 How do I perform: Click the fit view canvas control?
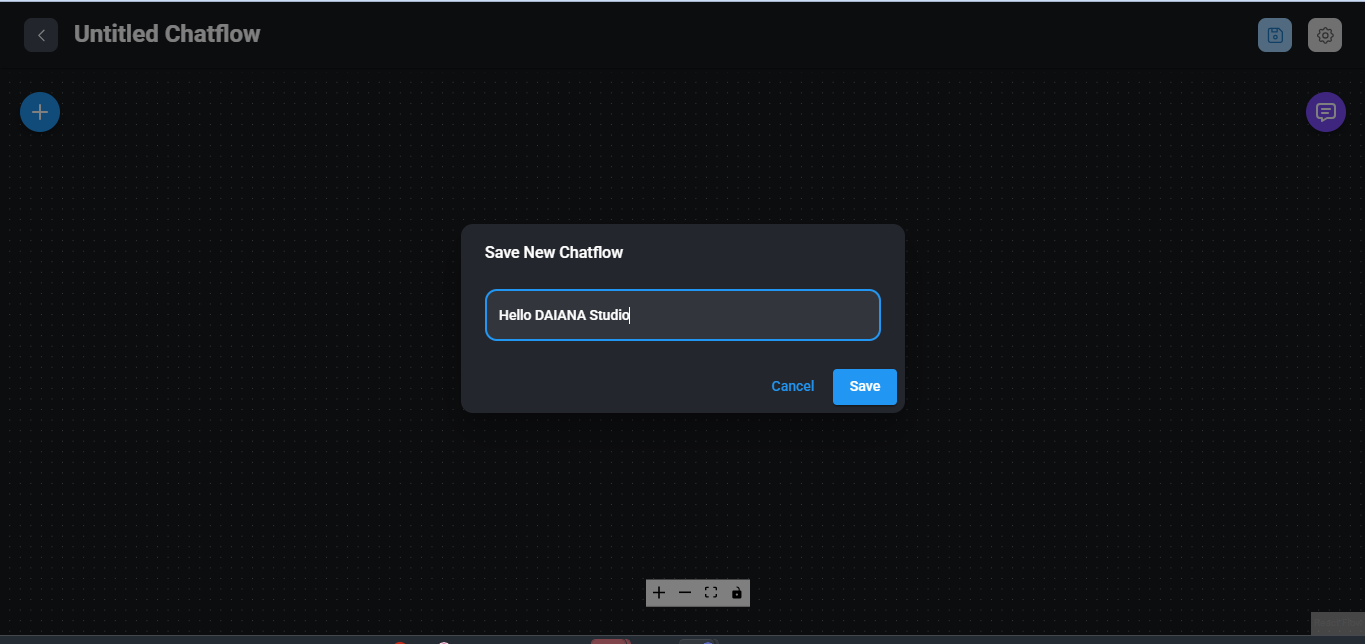click(x=711, y=593)
